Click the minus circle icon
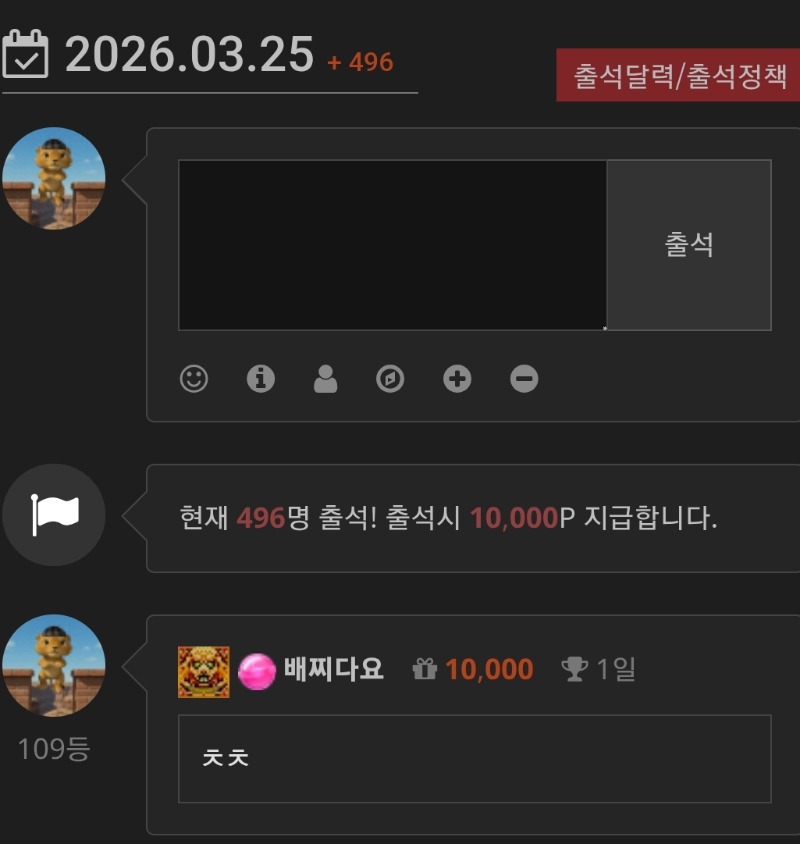Viewport: 800px width, 844px height. pyautogui.click(x=524, y=379)
